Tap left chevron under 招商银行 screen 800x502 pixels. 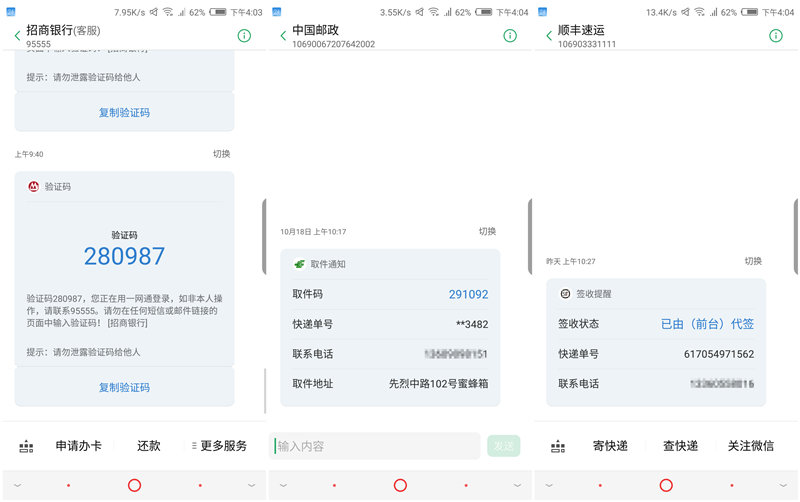pos(17,485)
